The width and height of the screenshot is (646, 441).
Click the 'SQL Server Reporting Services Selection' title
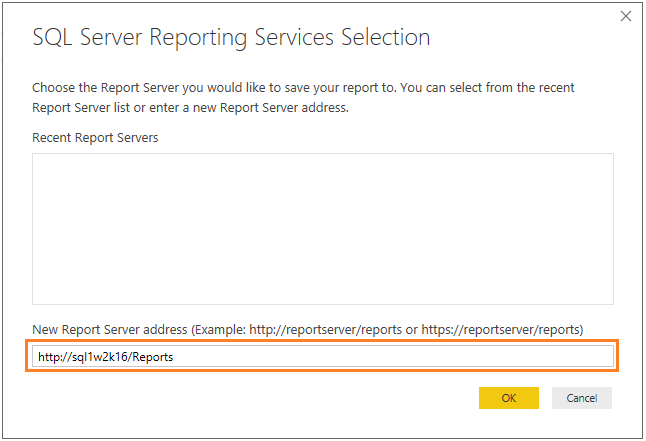pos(231,37)
